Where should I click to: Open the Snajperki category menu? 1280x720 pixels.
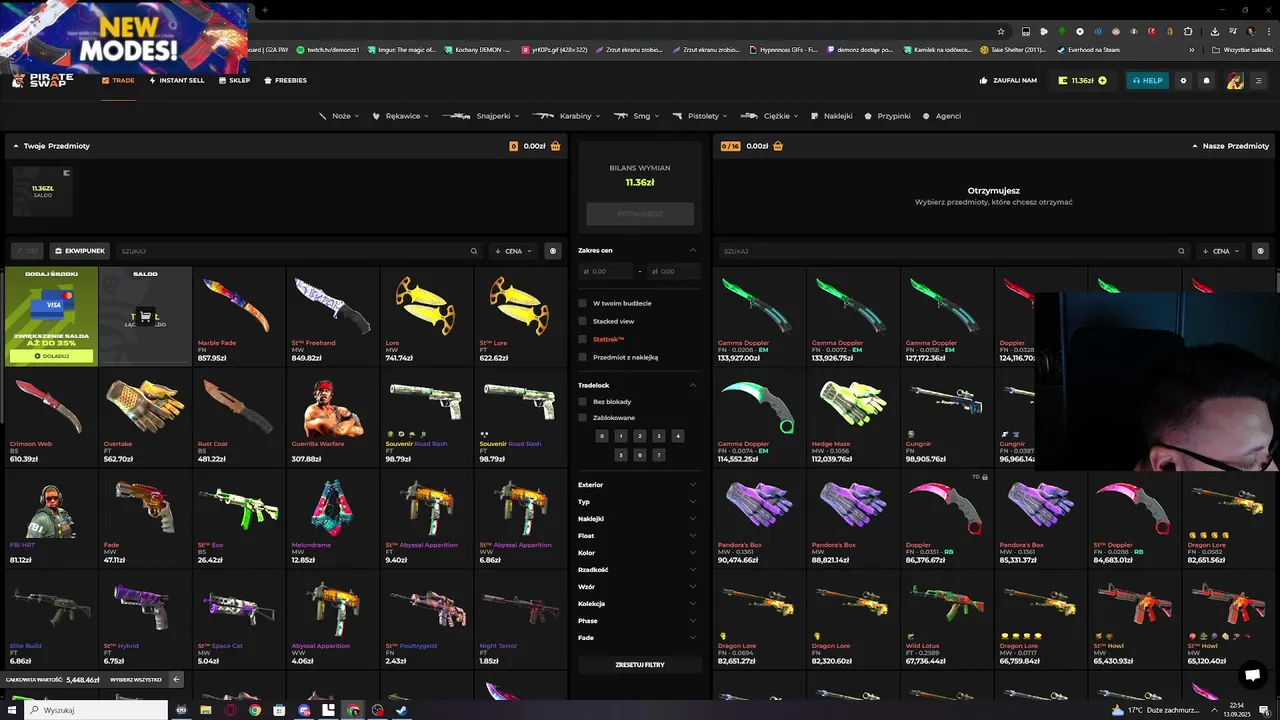click(480, 116)
